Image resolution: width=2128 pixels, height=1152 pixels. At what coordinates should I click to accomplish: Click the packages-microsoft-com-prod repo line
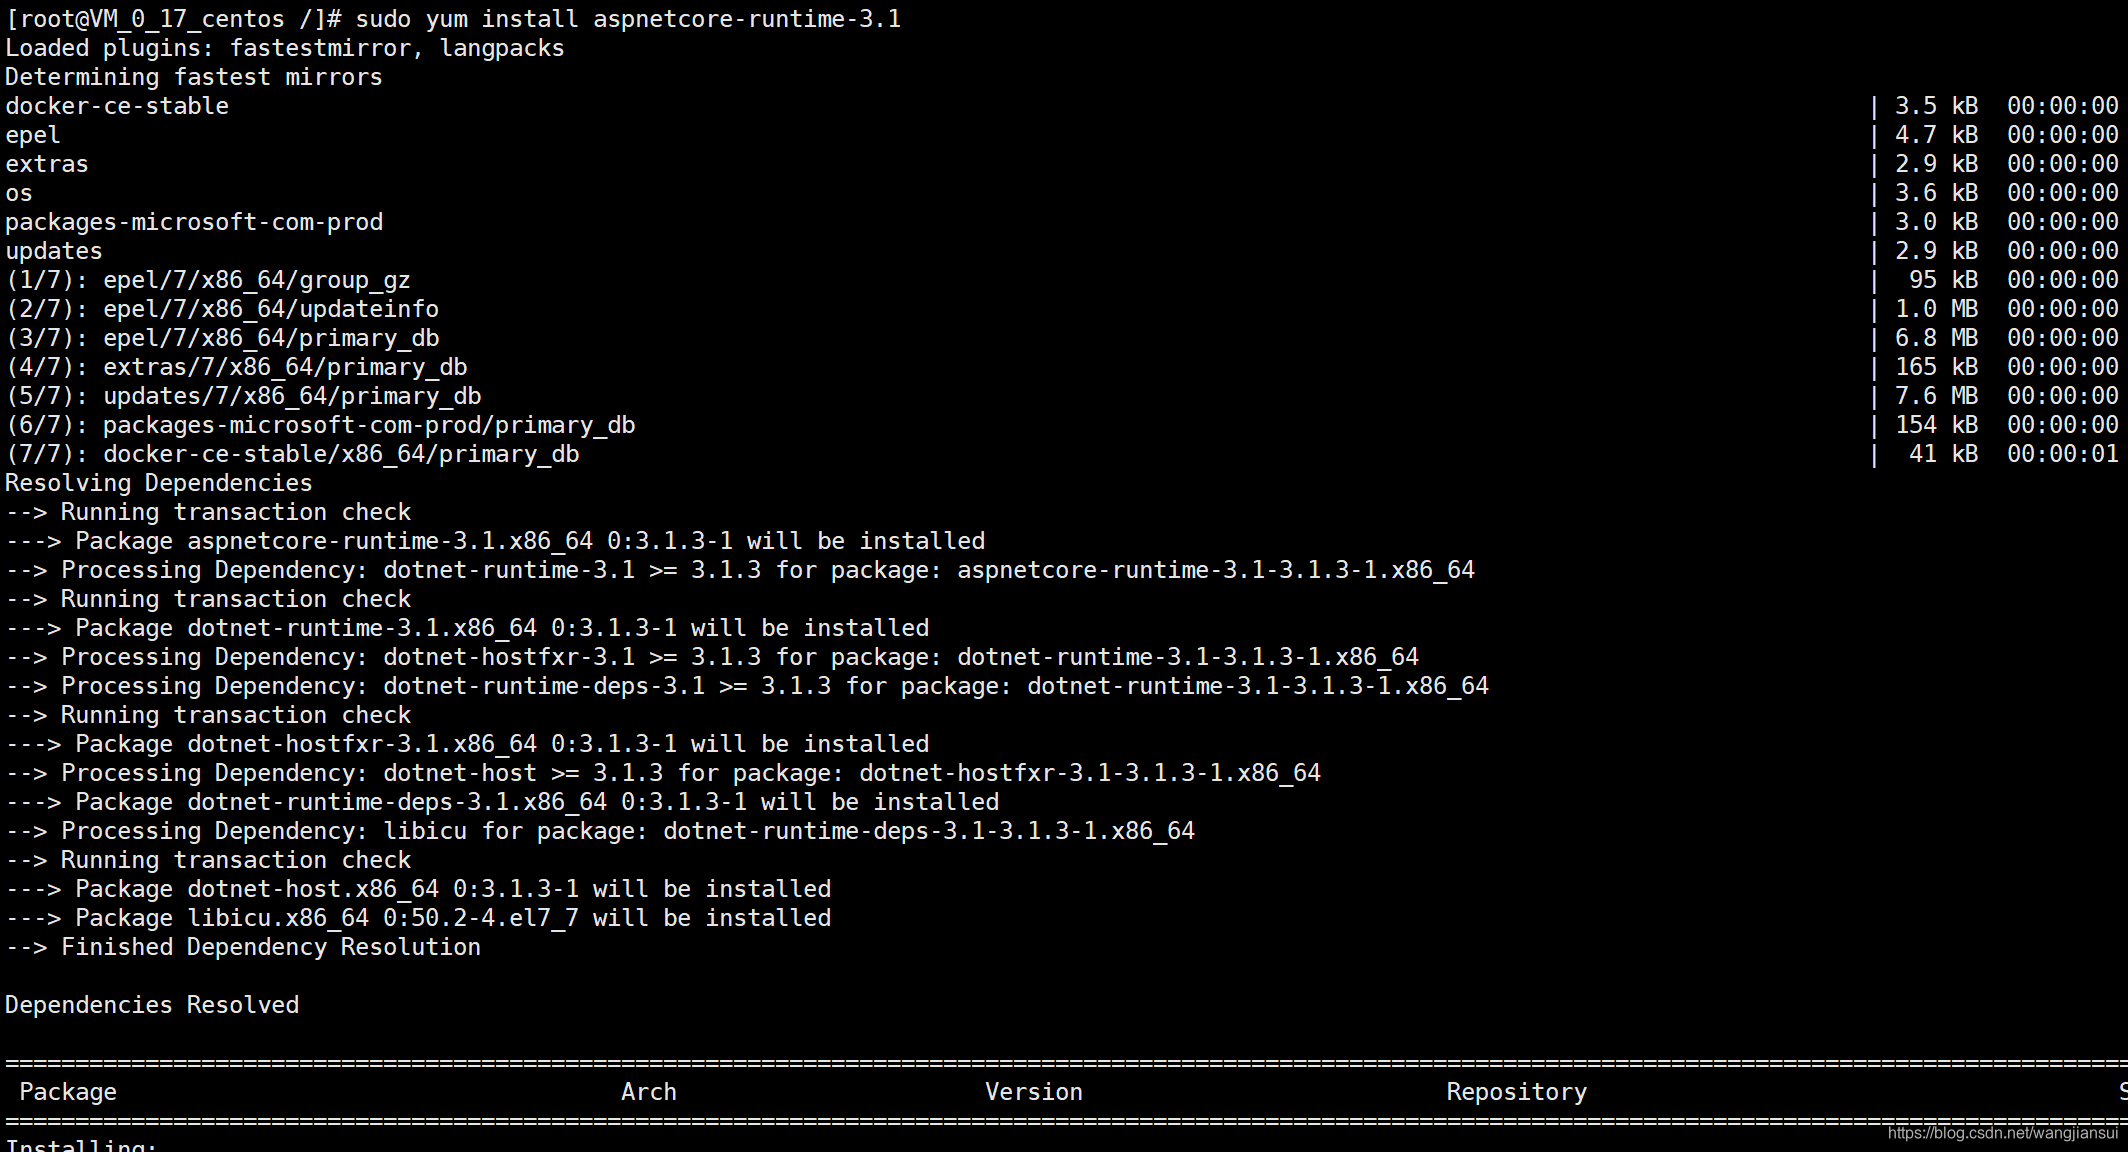[194, 222]
